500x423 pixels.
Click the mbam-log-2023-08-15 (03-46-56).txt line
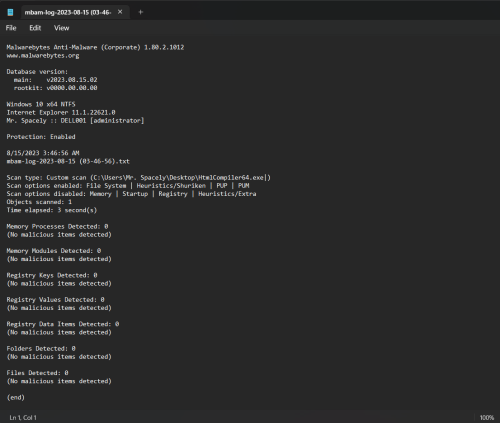68,161
